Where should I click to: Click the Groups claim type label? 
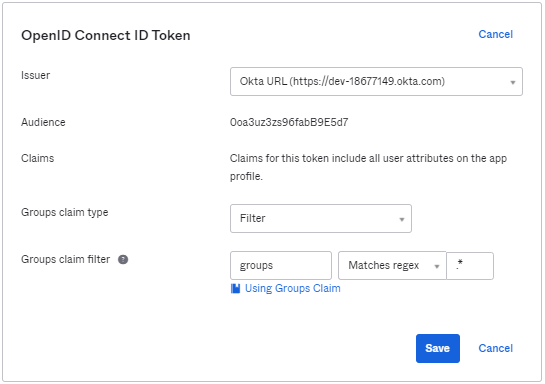pos(65,212)
